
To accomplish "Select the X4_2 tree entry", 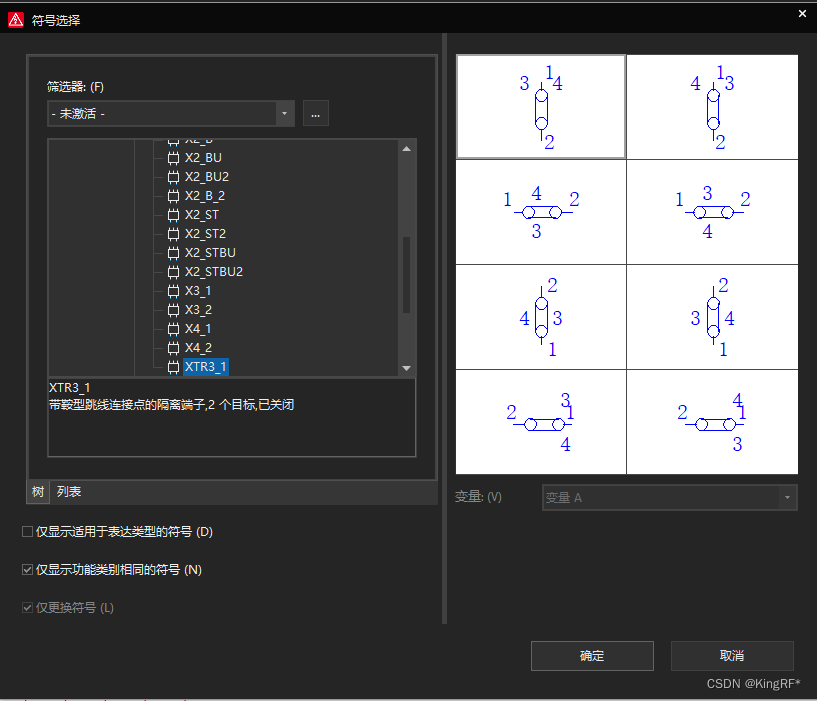I will (198, 348).
